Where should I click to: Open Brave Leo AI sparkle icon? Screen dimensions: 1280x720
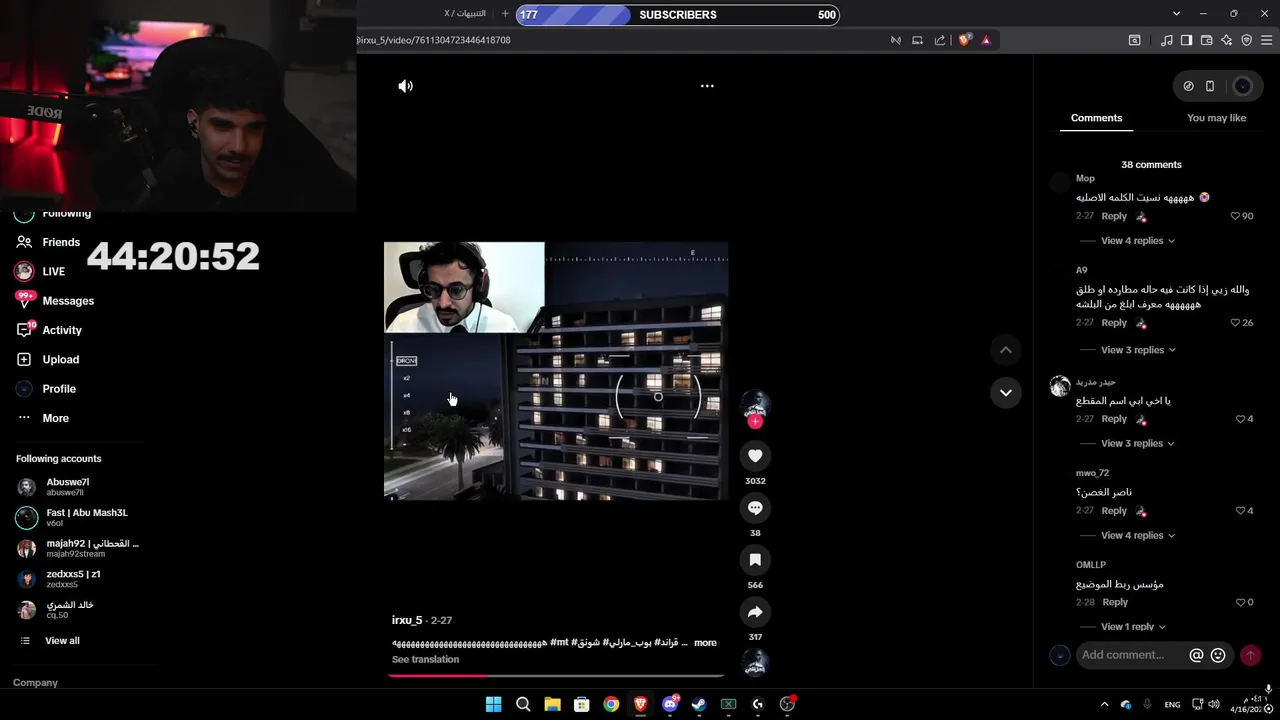tap(1226, 40)
